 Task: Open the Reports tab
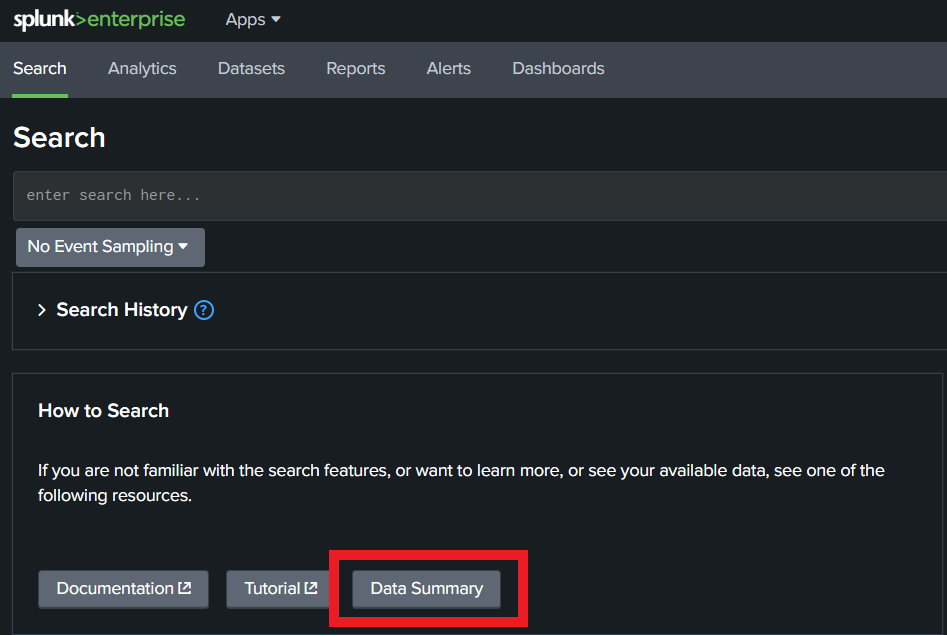coord(356,69)
